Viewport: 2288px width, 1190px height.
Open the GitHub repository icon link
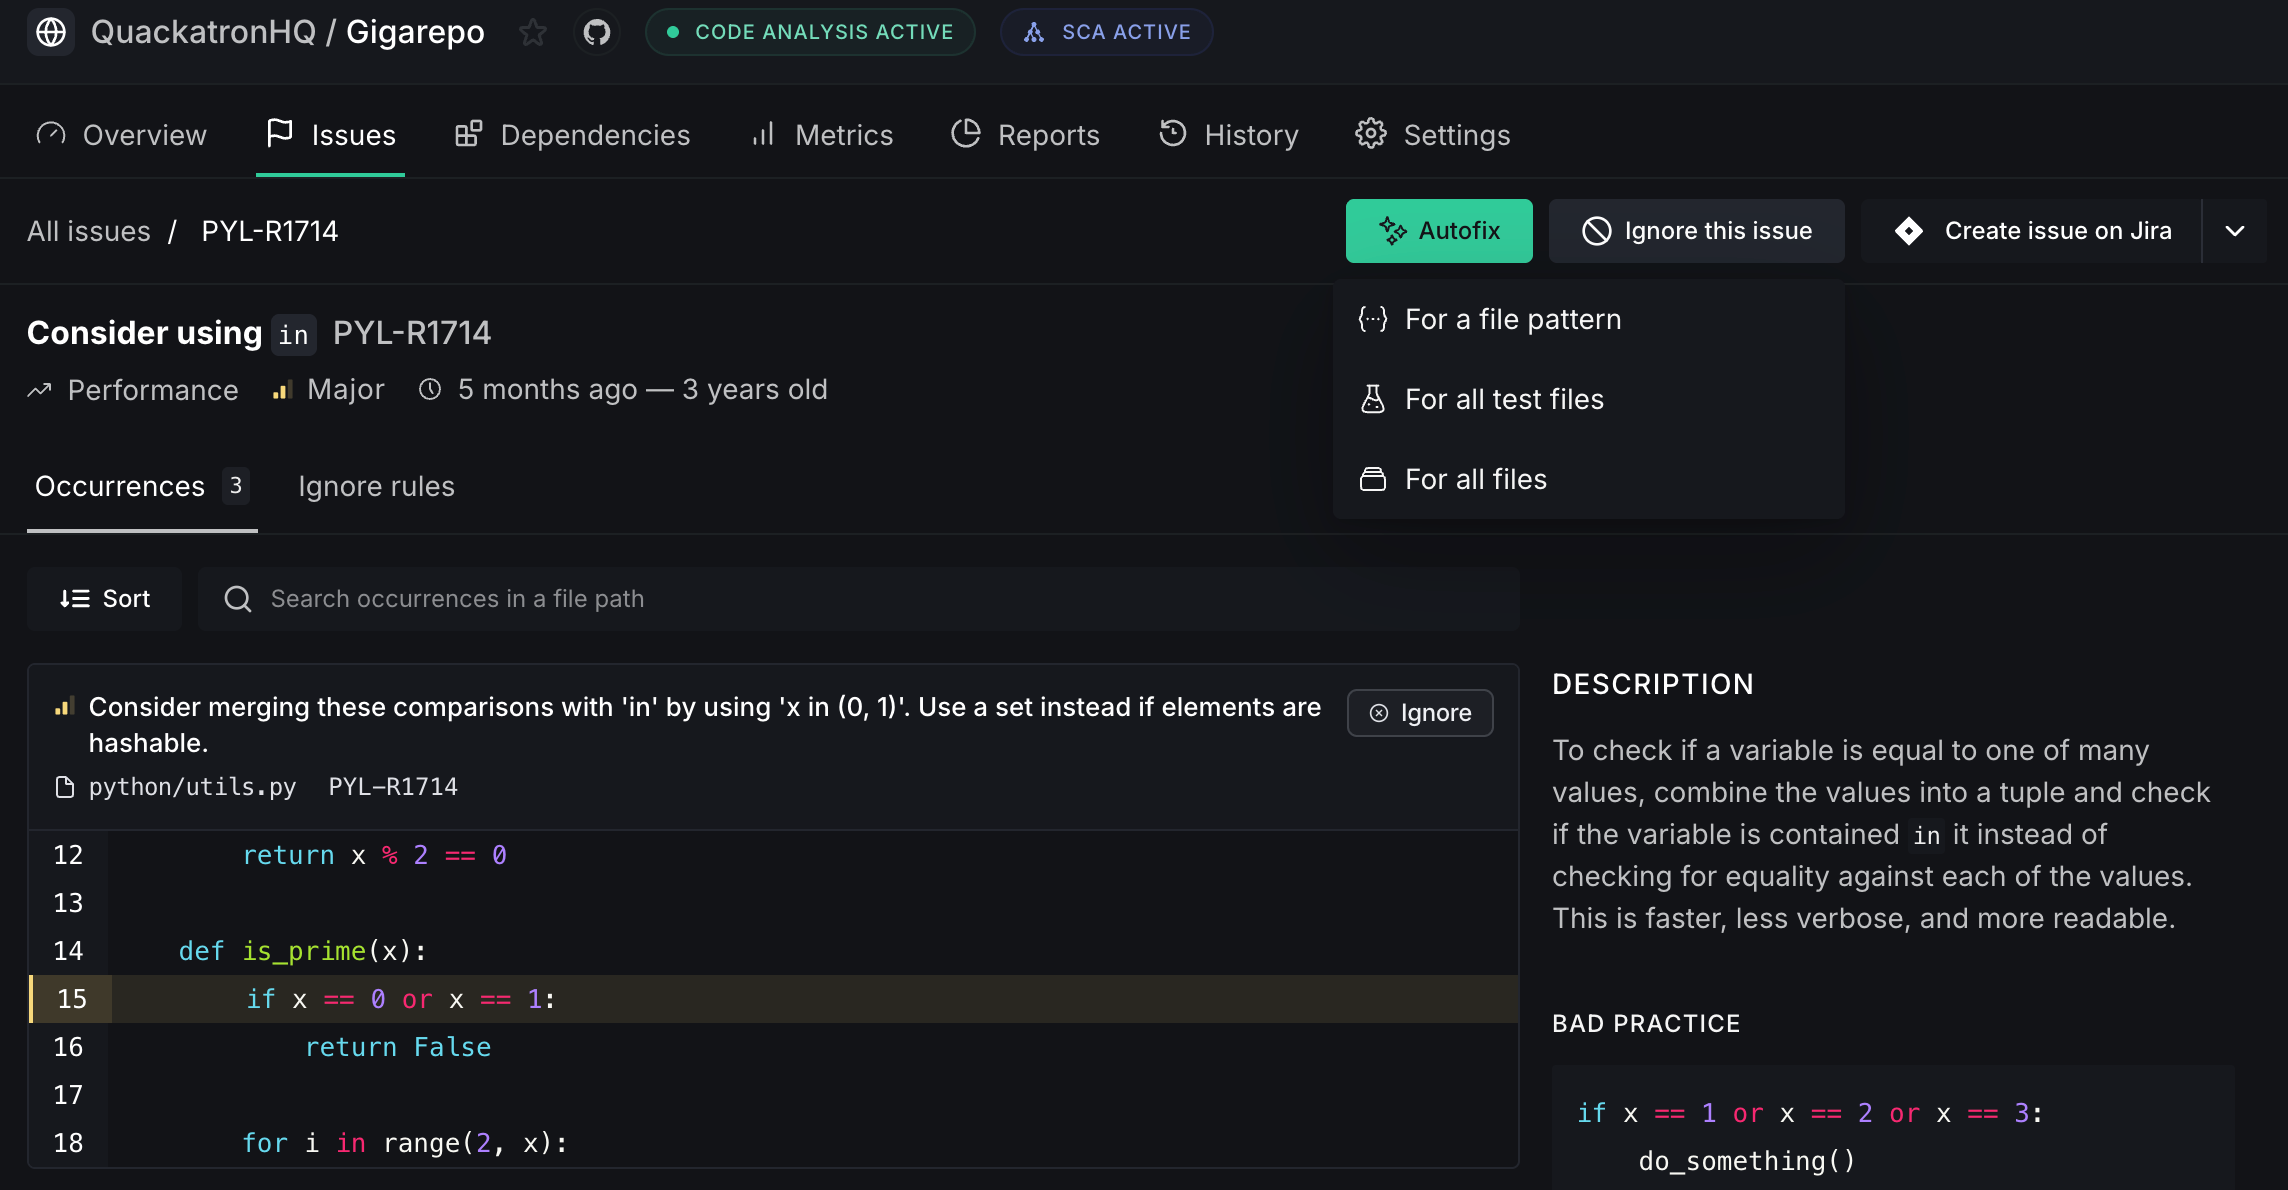[x=597, y=32]
